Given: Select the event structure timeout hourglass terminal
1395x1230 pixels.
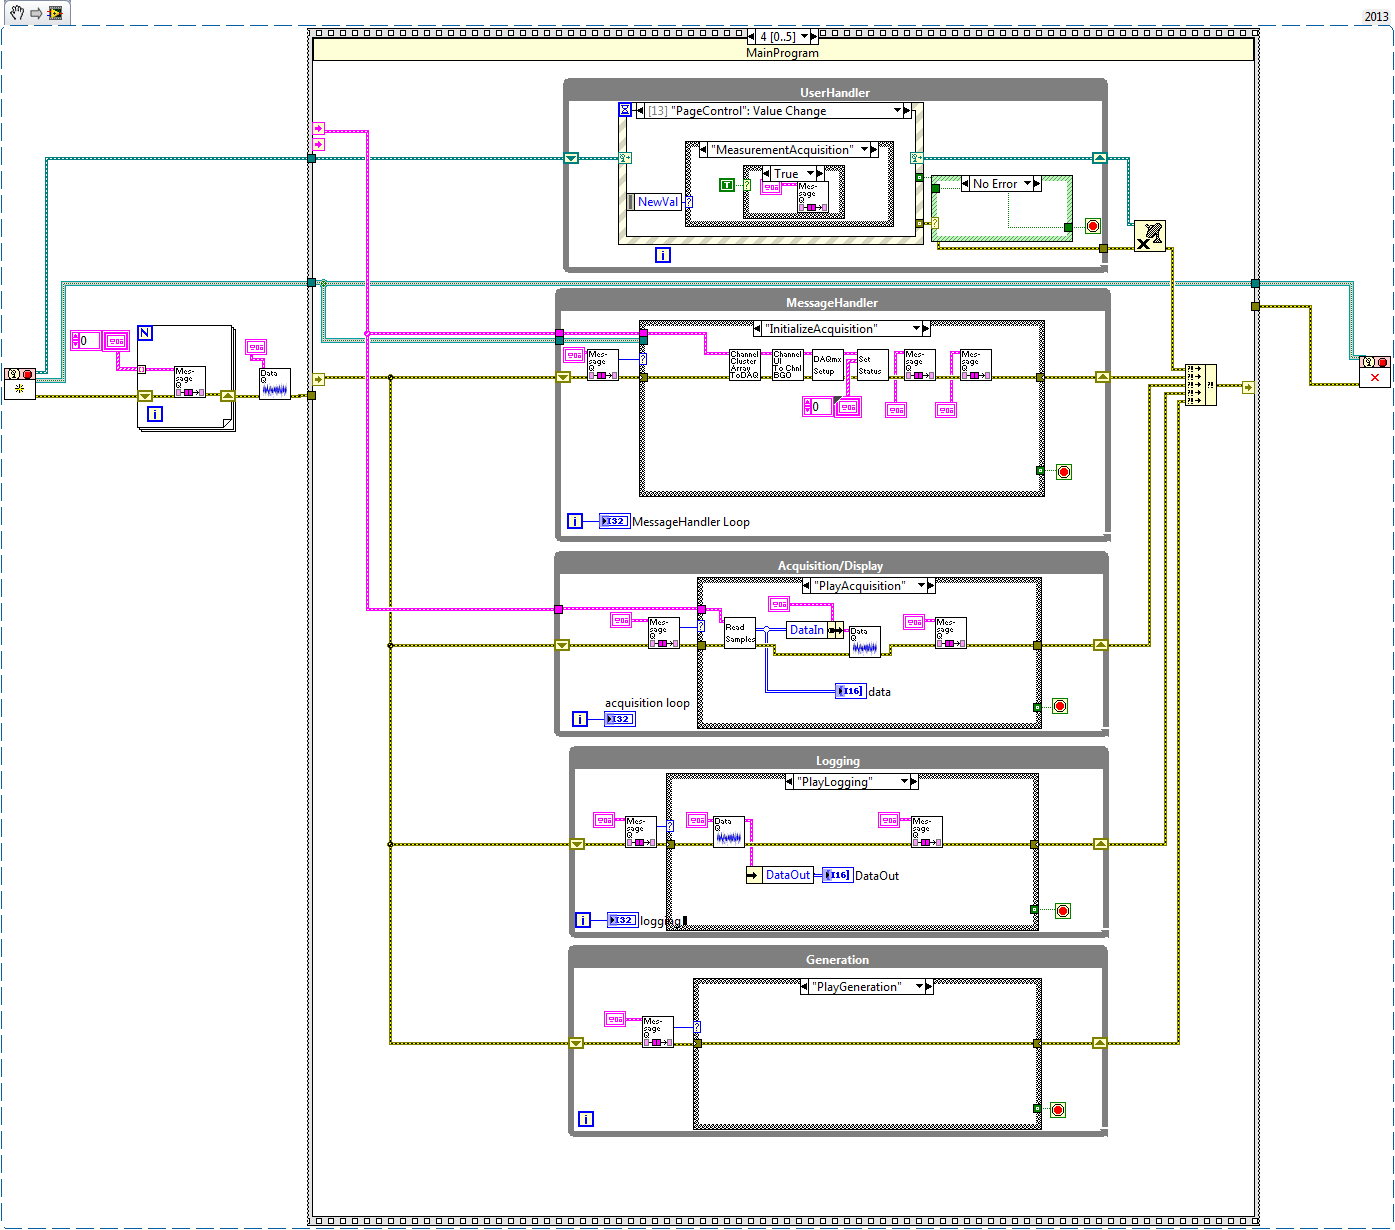Looking at the screenshot, I should click(x=625, y=110).
